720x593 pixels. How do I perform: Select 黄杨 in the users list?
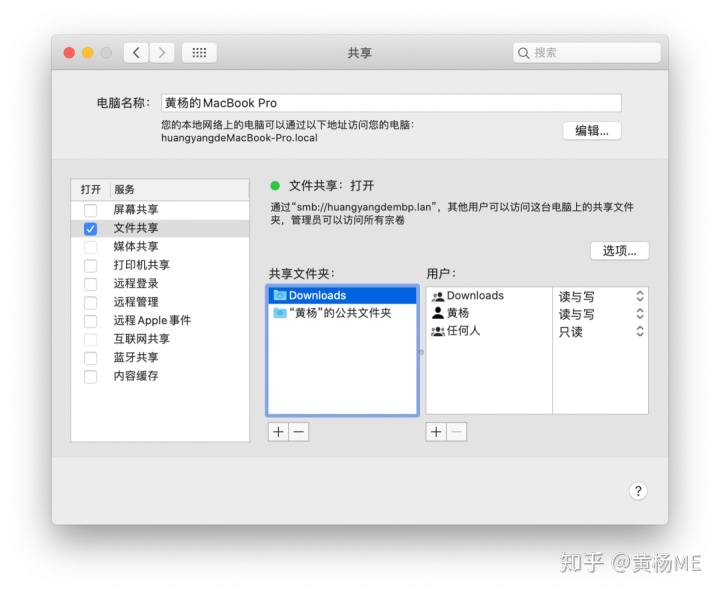point(489,313)
